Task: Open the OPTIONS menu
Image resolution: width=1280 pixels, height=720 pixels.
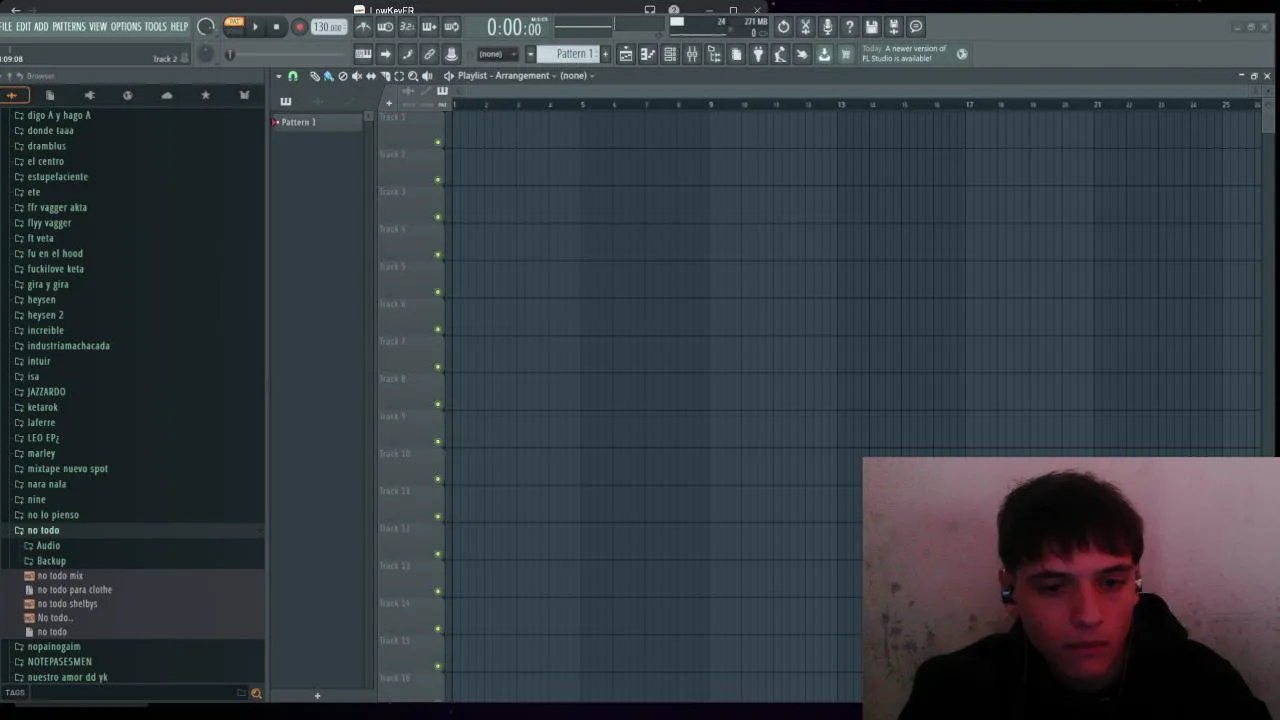Action: (126, 27)
